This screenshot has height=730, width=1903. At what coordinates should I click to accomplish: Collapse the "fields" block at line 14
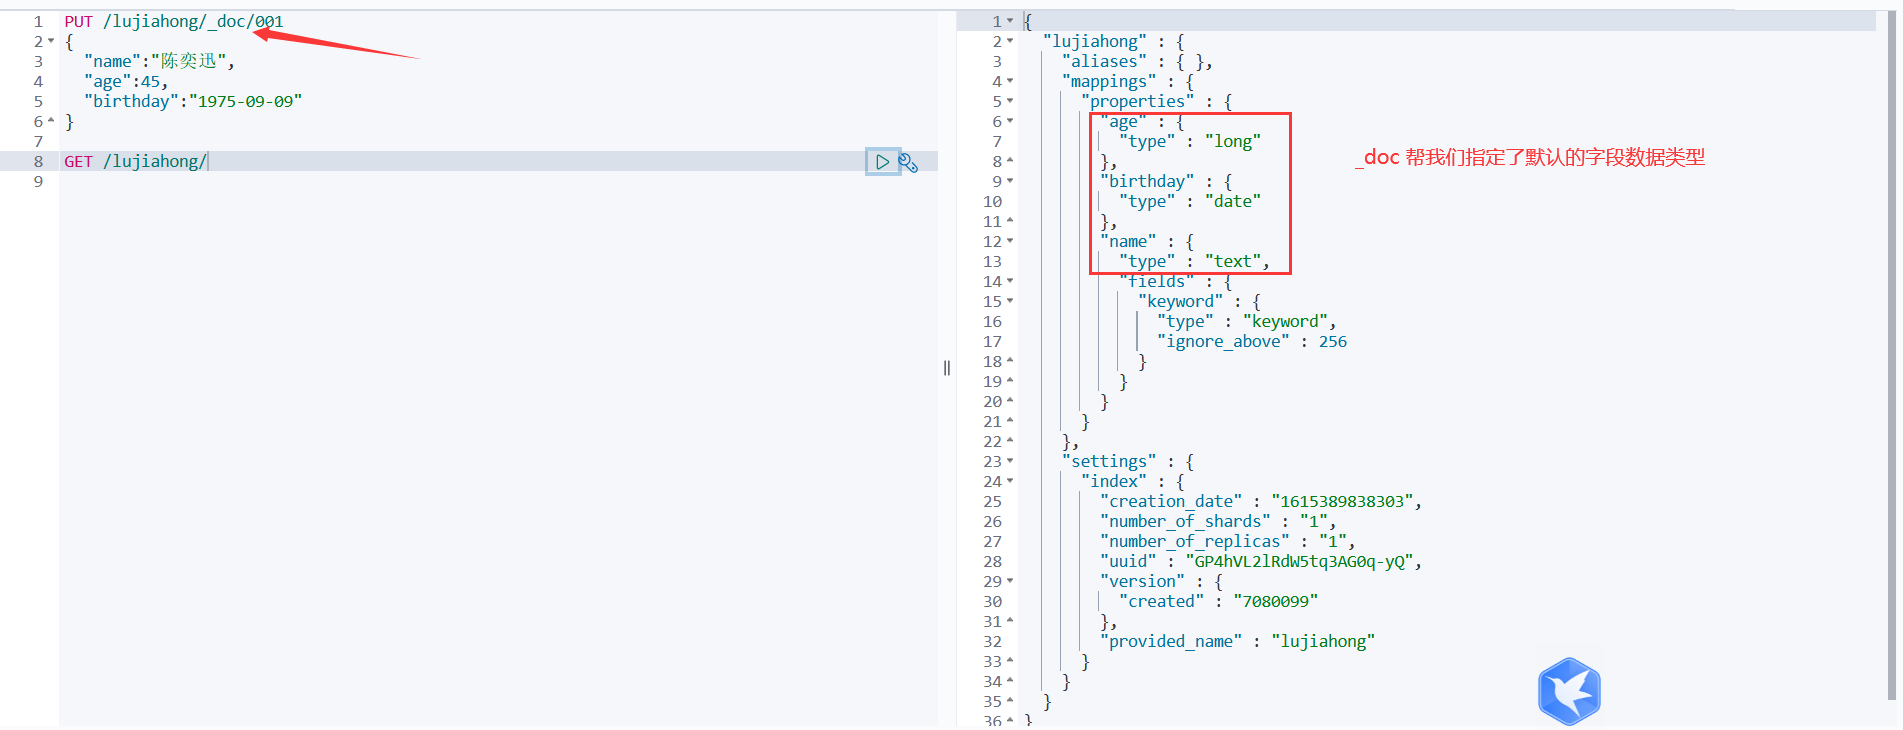(x=1010, y=282)
